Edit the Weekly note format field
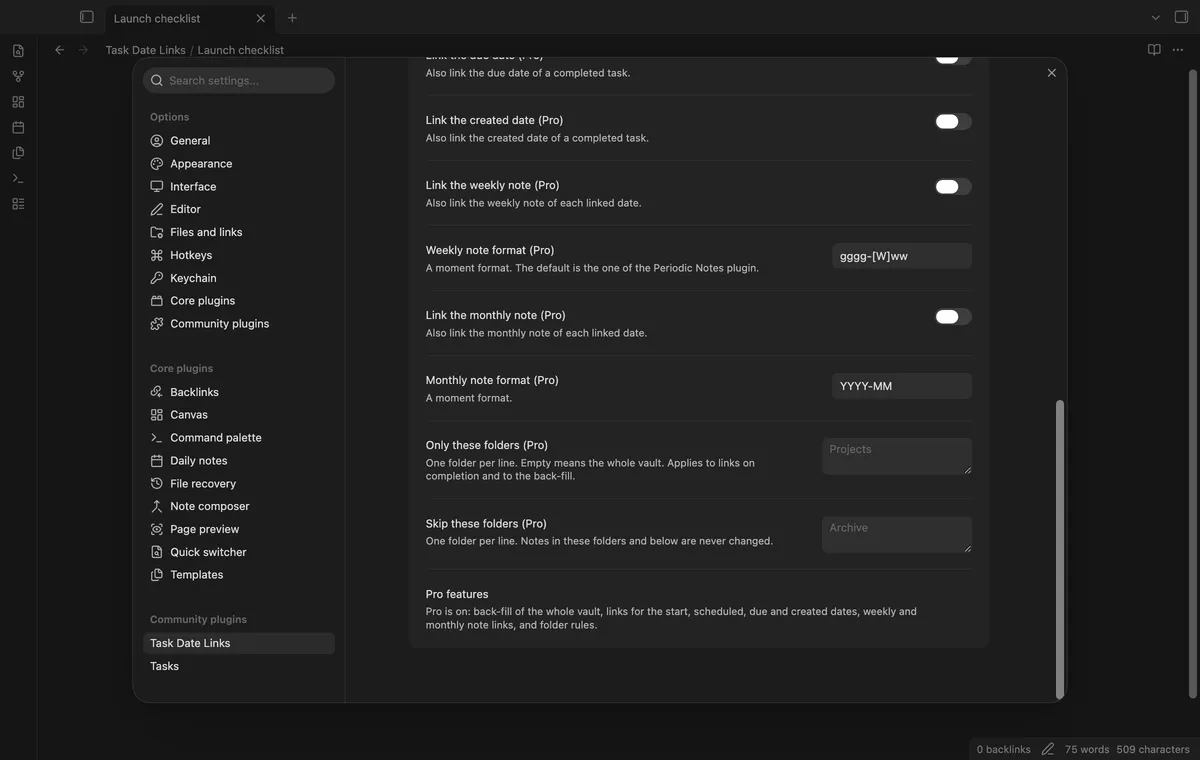1200x760 pixels. coord(901,256)
